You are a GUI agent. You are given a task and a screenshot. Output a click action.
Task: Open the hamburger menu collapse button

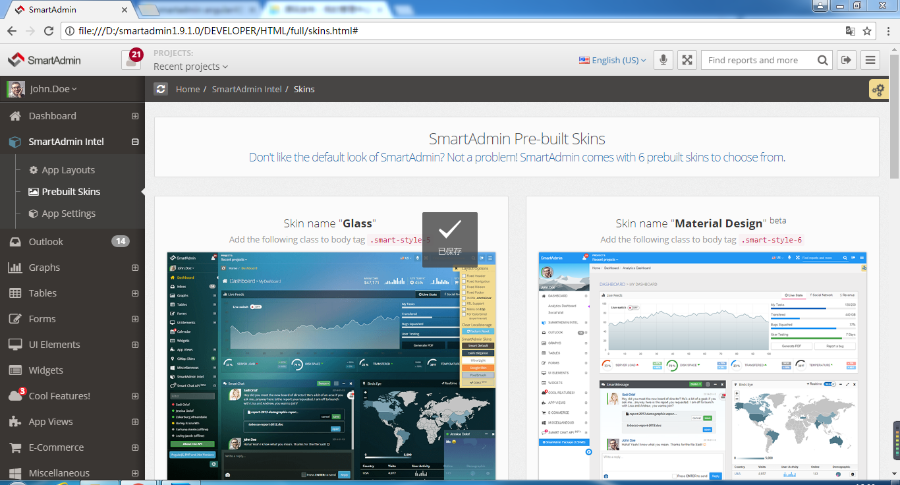click(x=870, y=60)
